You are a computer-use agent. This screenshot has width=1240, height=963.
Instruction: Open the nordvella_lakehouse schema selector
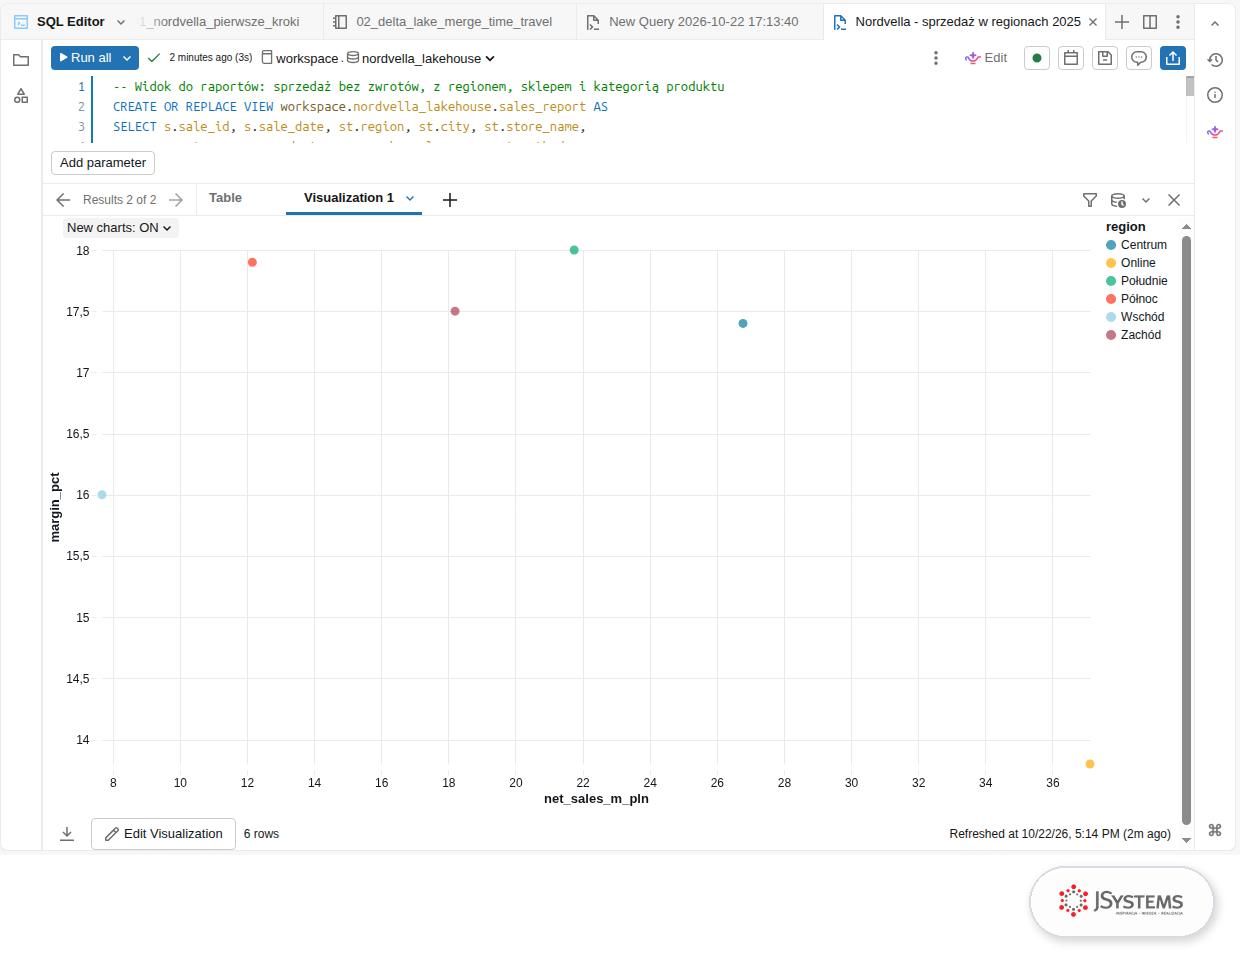point(421,58)
